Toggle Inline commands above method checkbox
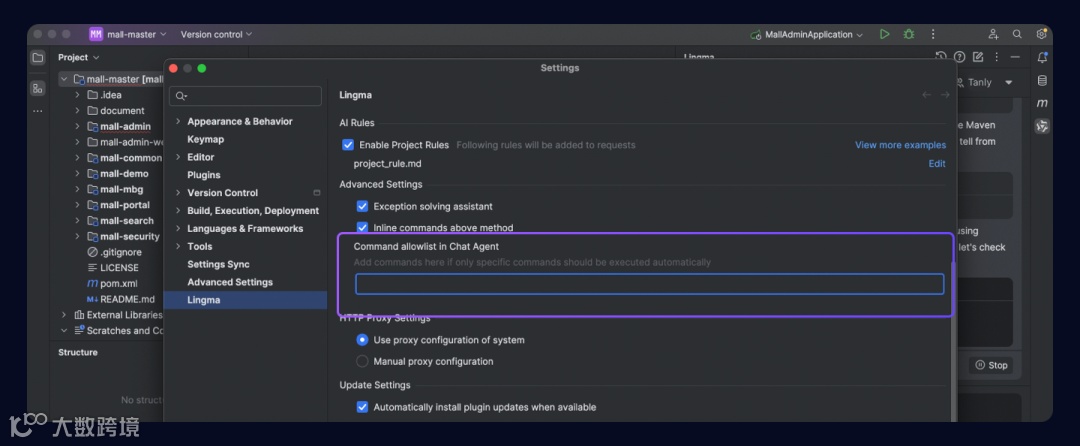This screenshot has height=446, width=1080. (362, 227)
